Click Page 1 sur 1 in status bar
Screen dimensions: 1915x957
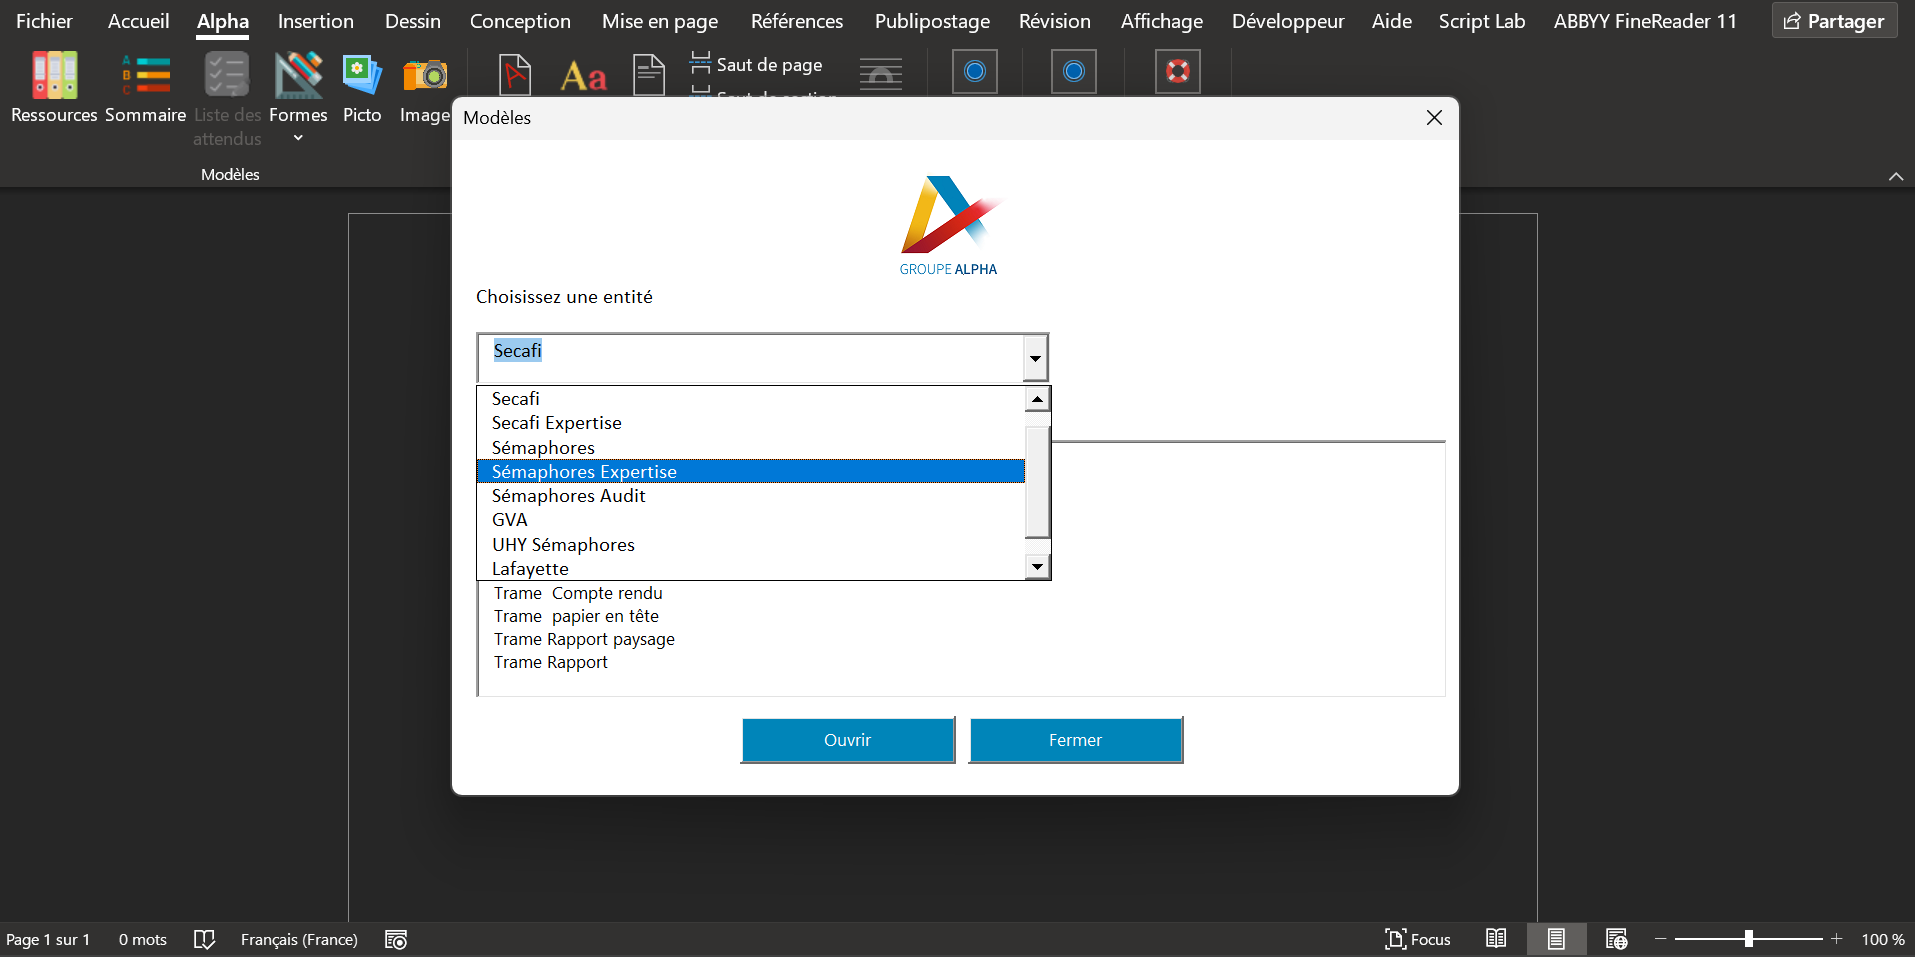(48, 939)
